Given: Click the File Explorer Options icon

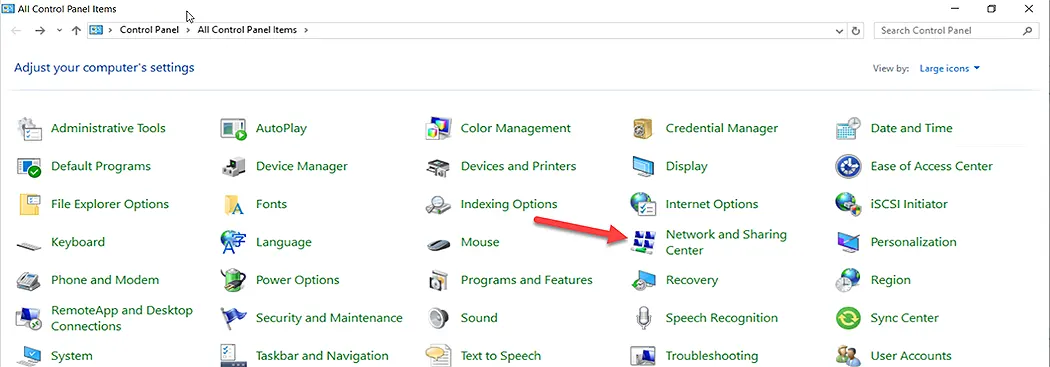Looking at the screenshot, I should click(29, 204).
